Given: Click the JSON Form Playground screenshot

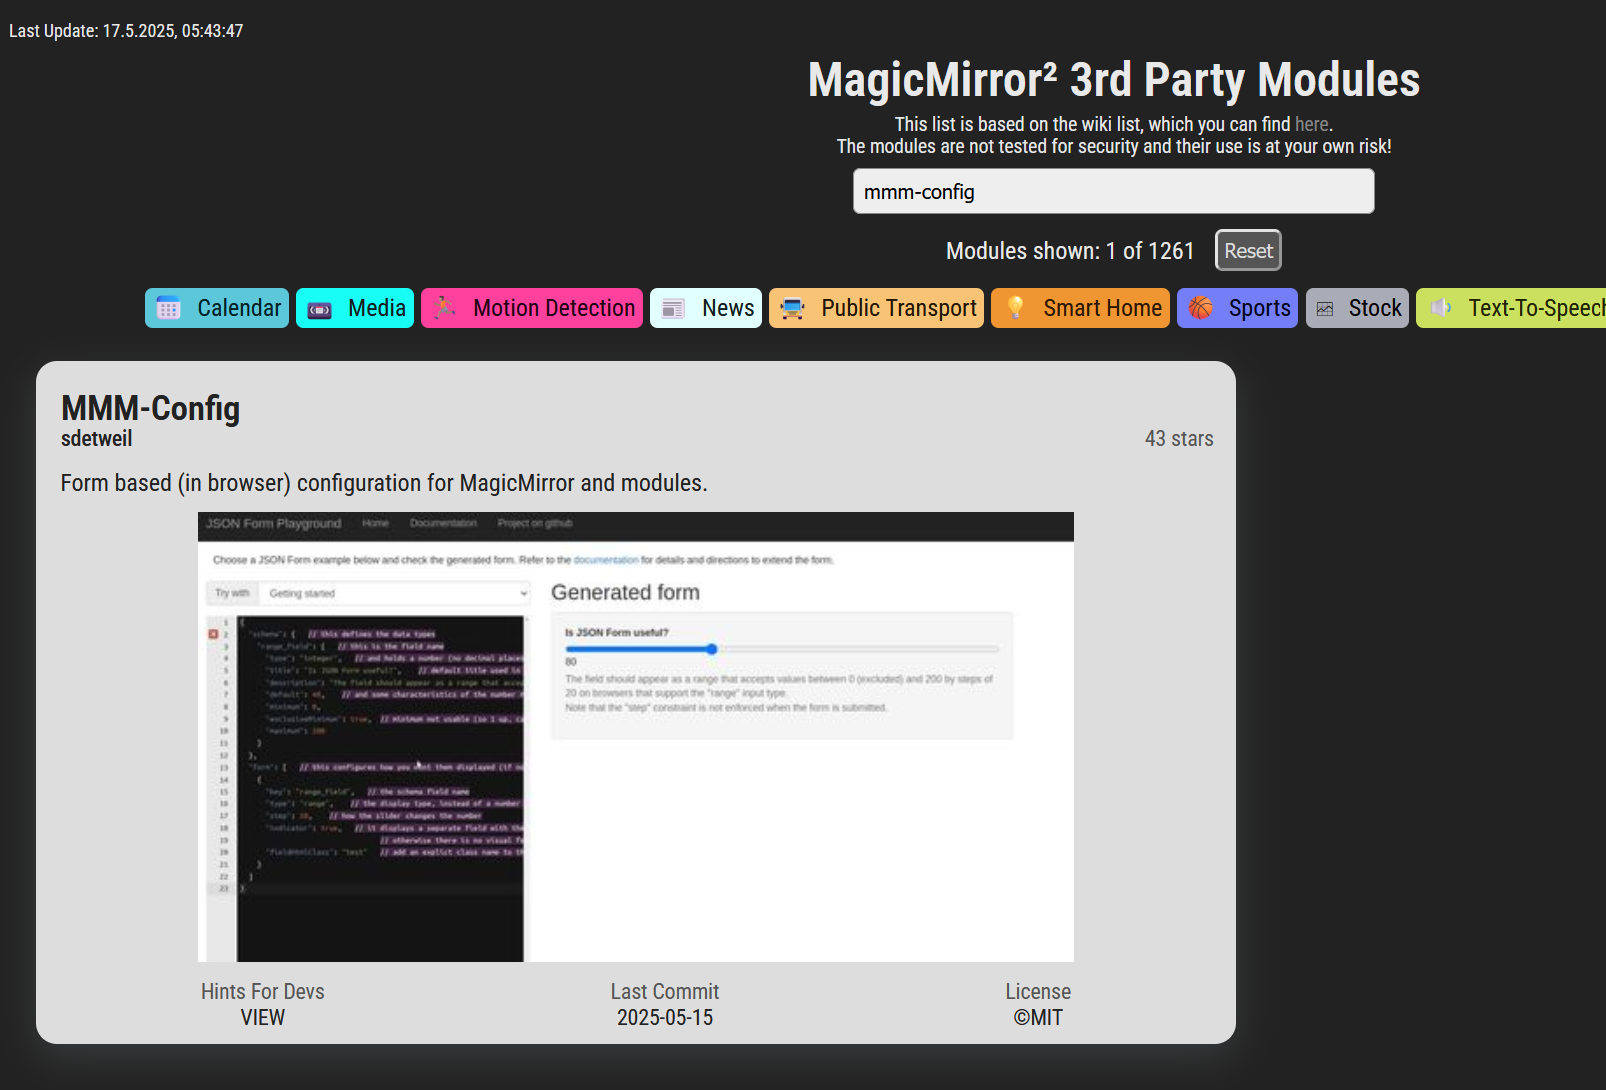Looking at the screenshot, I should (x=635, y=737).
